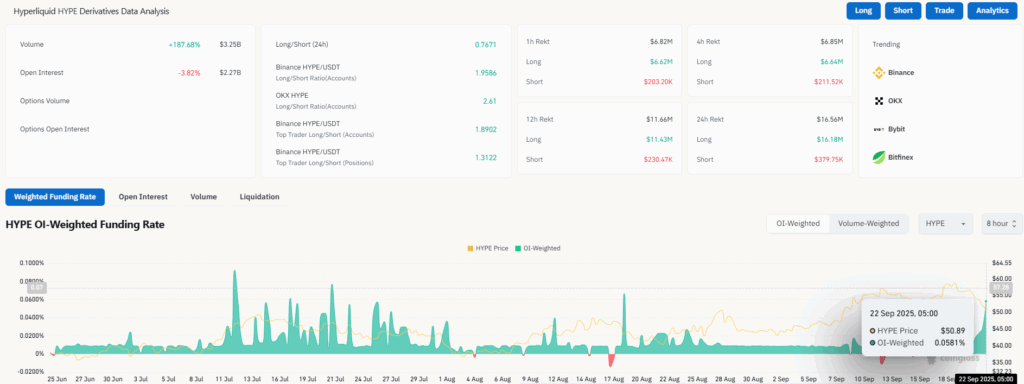Viewport: 1024px width, 384px height.
Task: Click the Bybit logo icon
Action: 878,129
